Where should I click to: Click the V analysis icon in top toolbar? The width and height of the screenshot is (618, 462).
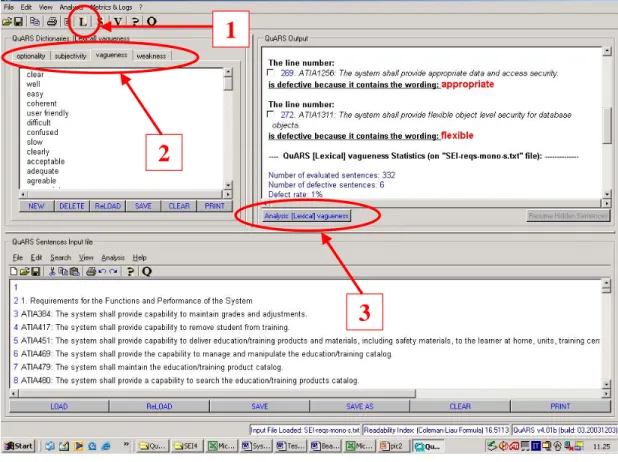pos(117,22)
